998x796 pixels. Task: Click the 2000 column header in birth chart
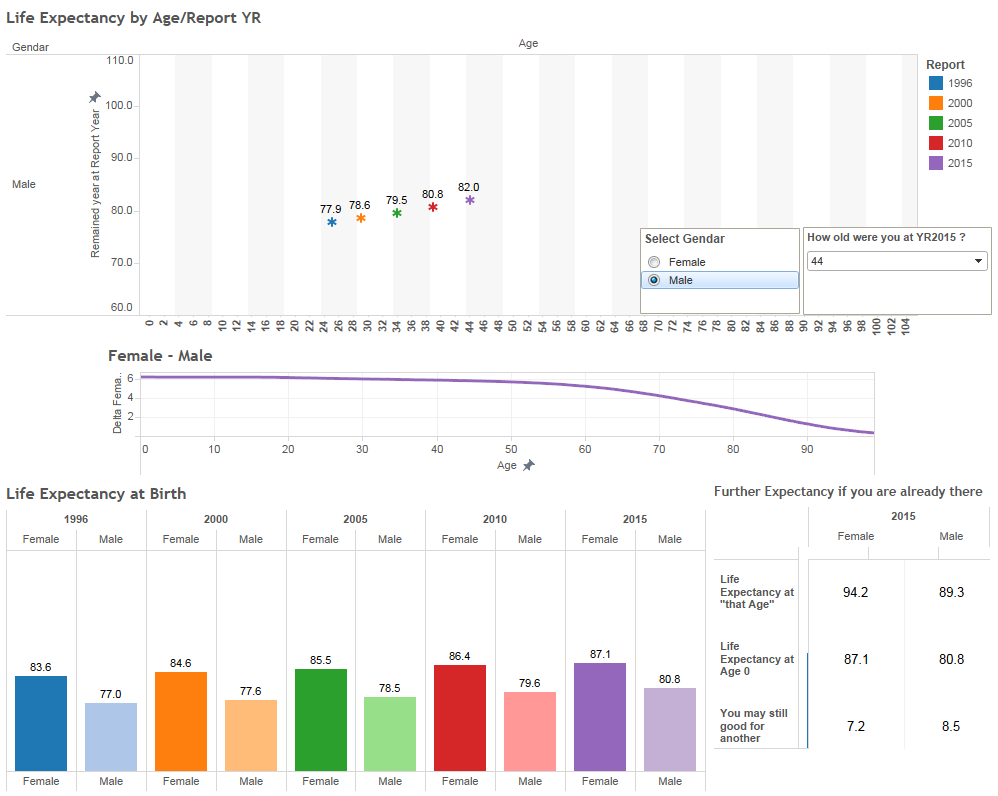click(x=216, y=519)
